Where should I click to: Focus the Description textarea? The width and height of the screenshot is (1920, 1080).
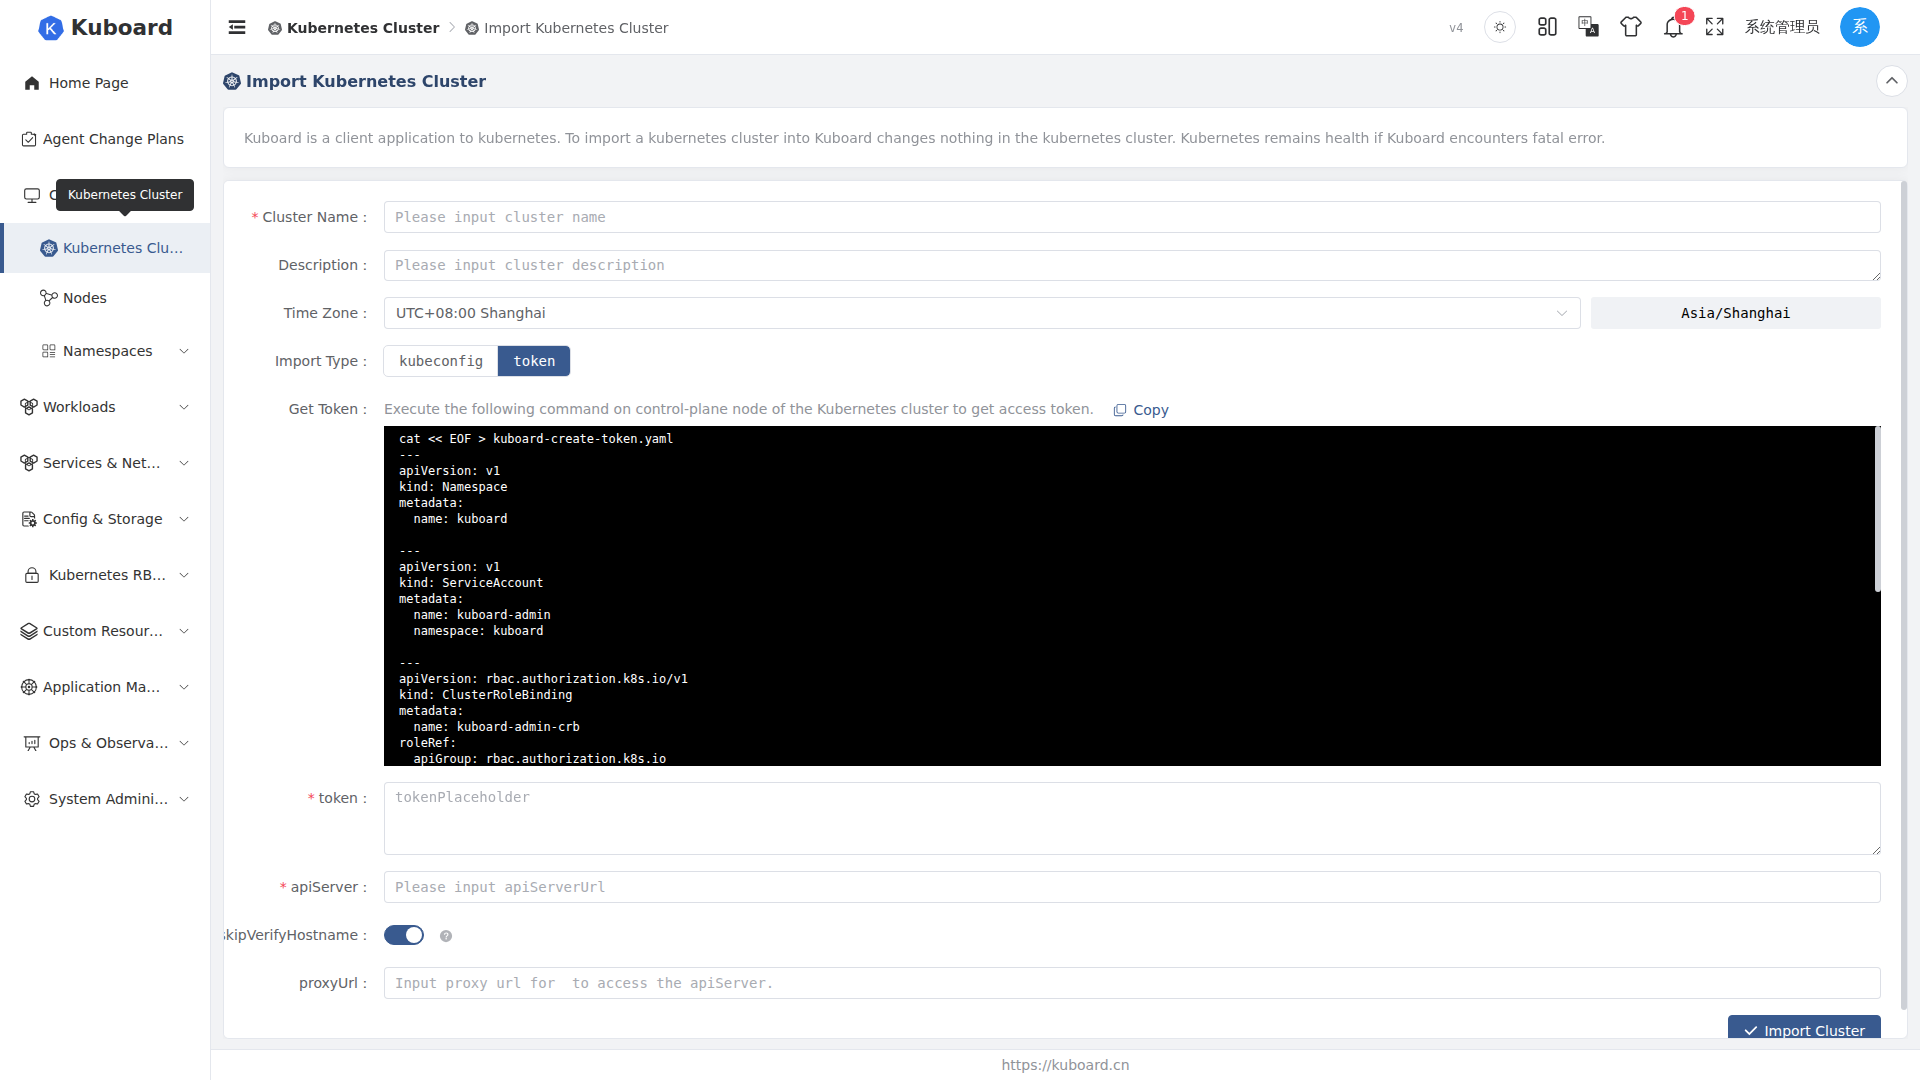1132,265
